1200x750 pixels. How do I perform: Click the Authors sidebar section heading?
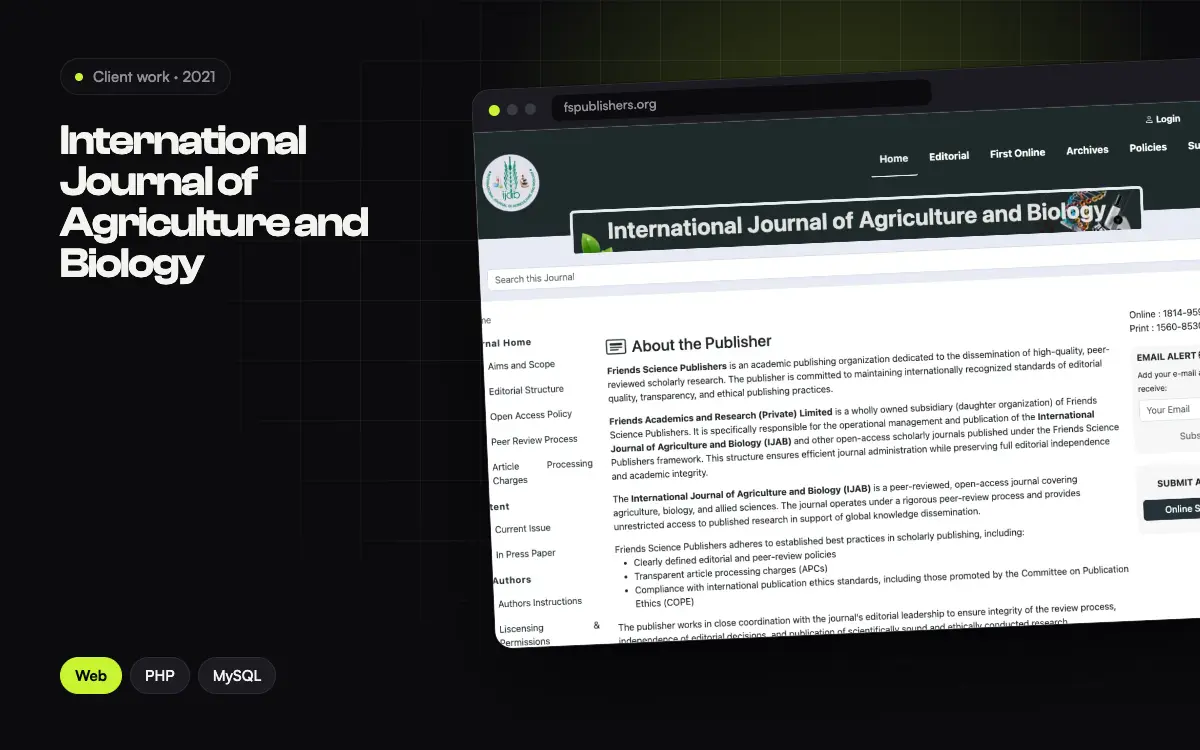[511, 580]
